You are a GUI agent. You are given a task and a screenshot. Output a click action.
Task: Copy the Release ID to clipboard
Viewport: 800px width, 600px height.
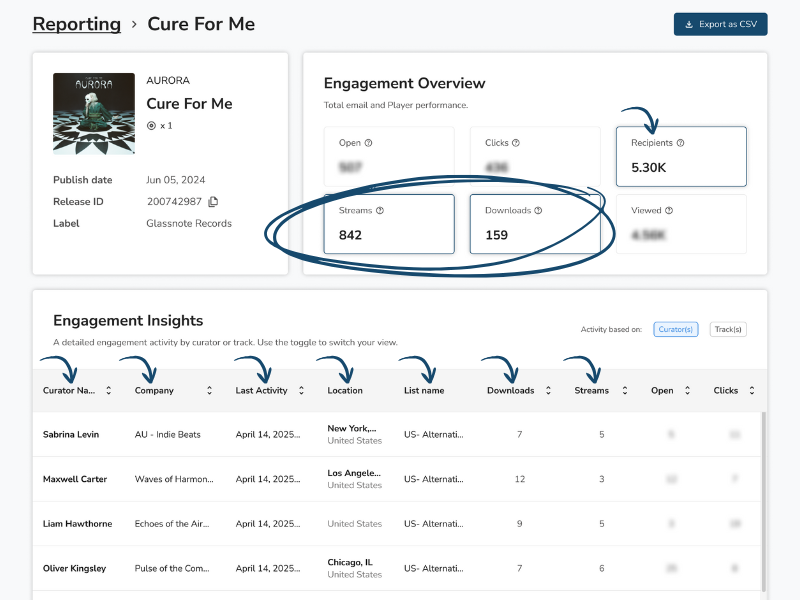pos(213,202)
